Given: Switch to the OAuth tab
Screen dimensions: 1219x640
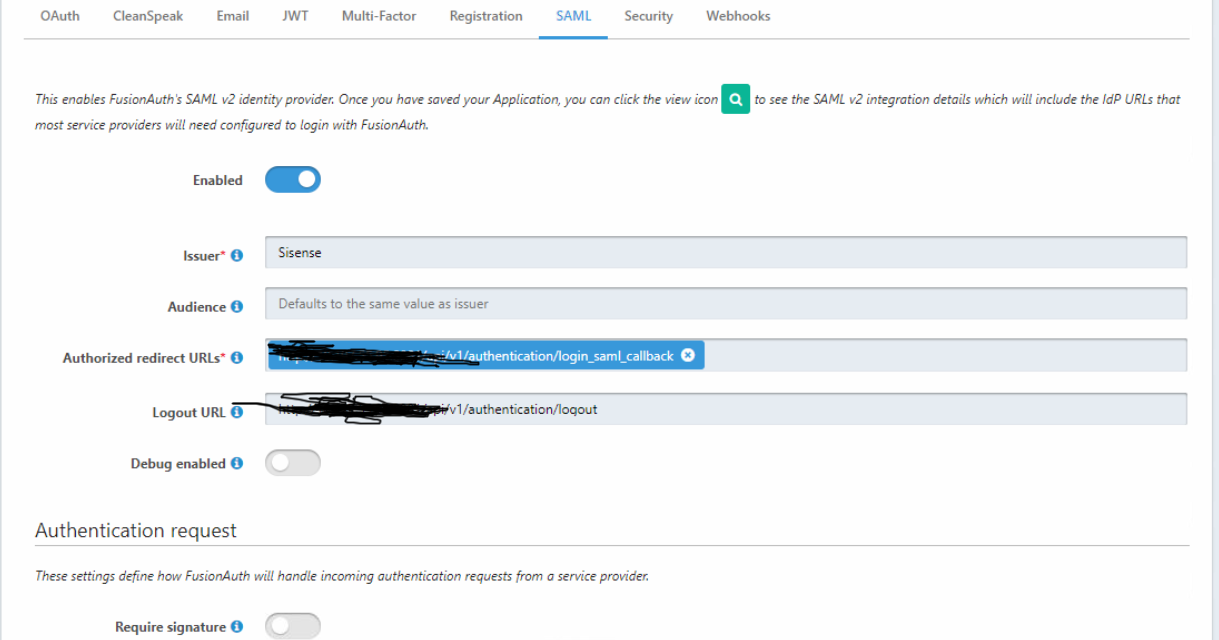Looking at the screenshot, I should click(60, 16).
